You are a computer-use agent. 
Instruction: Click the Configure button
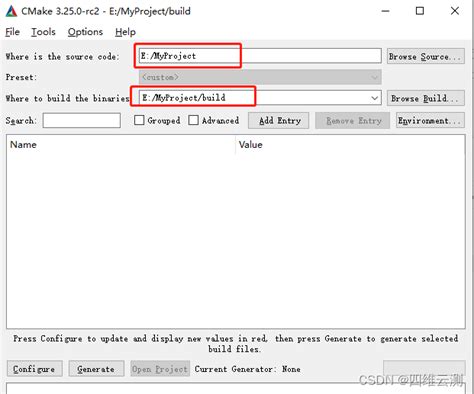point(34,369)
